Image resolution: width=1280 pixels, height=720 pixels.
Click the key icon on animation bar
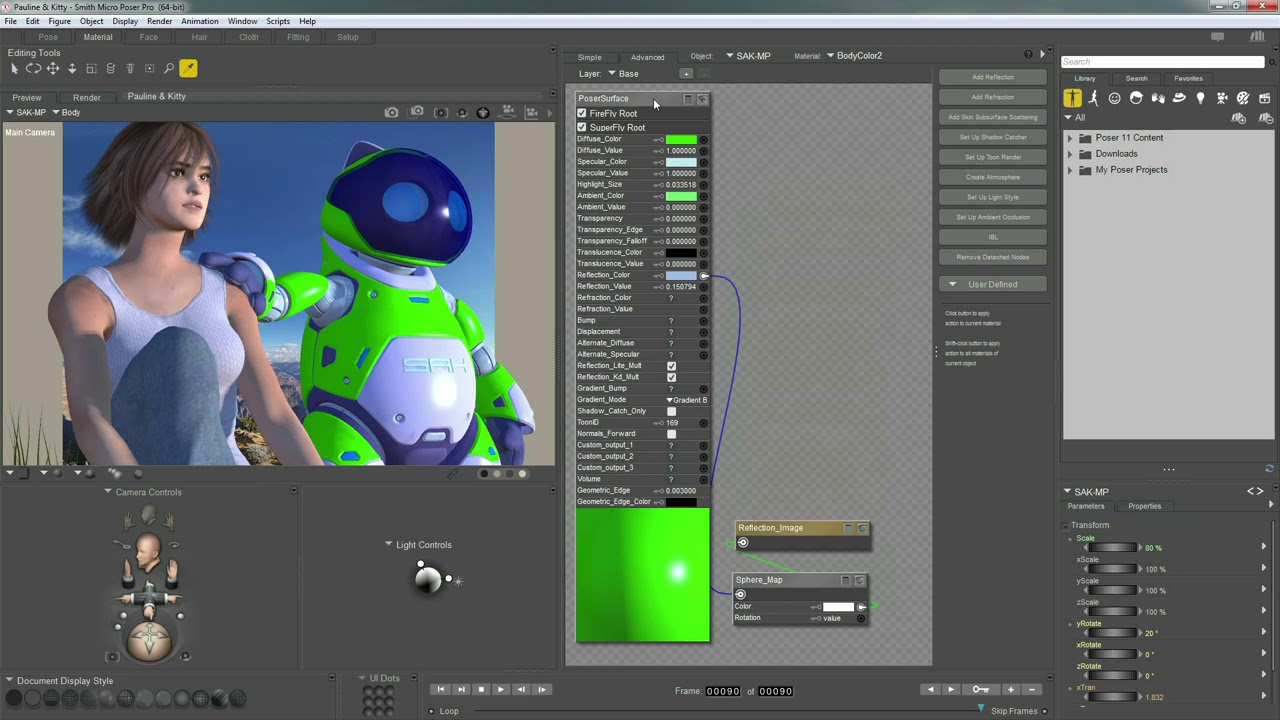pos(981,689)
